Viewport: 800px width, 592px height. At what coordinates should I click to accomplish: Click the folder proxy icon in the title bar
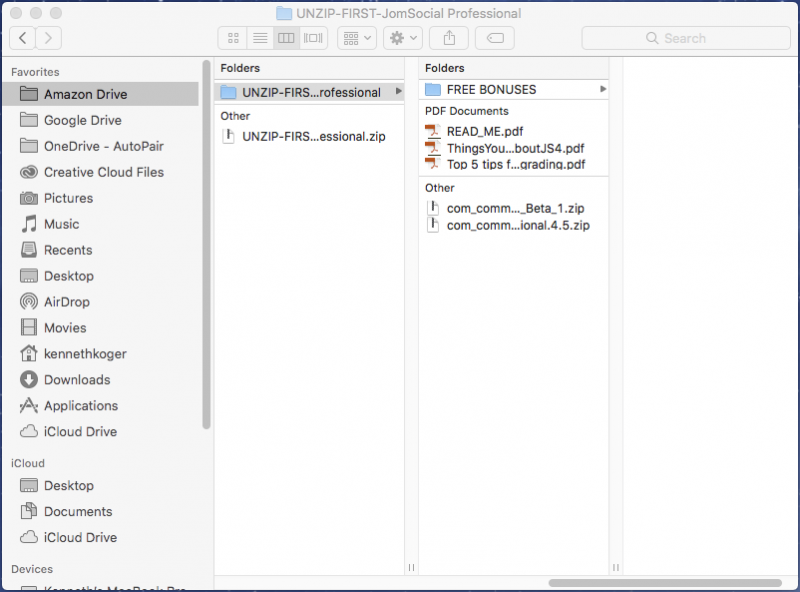(284, 13)
